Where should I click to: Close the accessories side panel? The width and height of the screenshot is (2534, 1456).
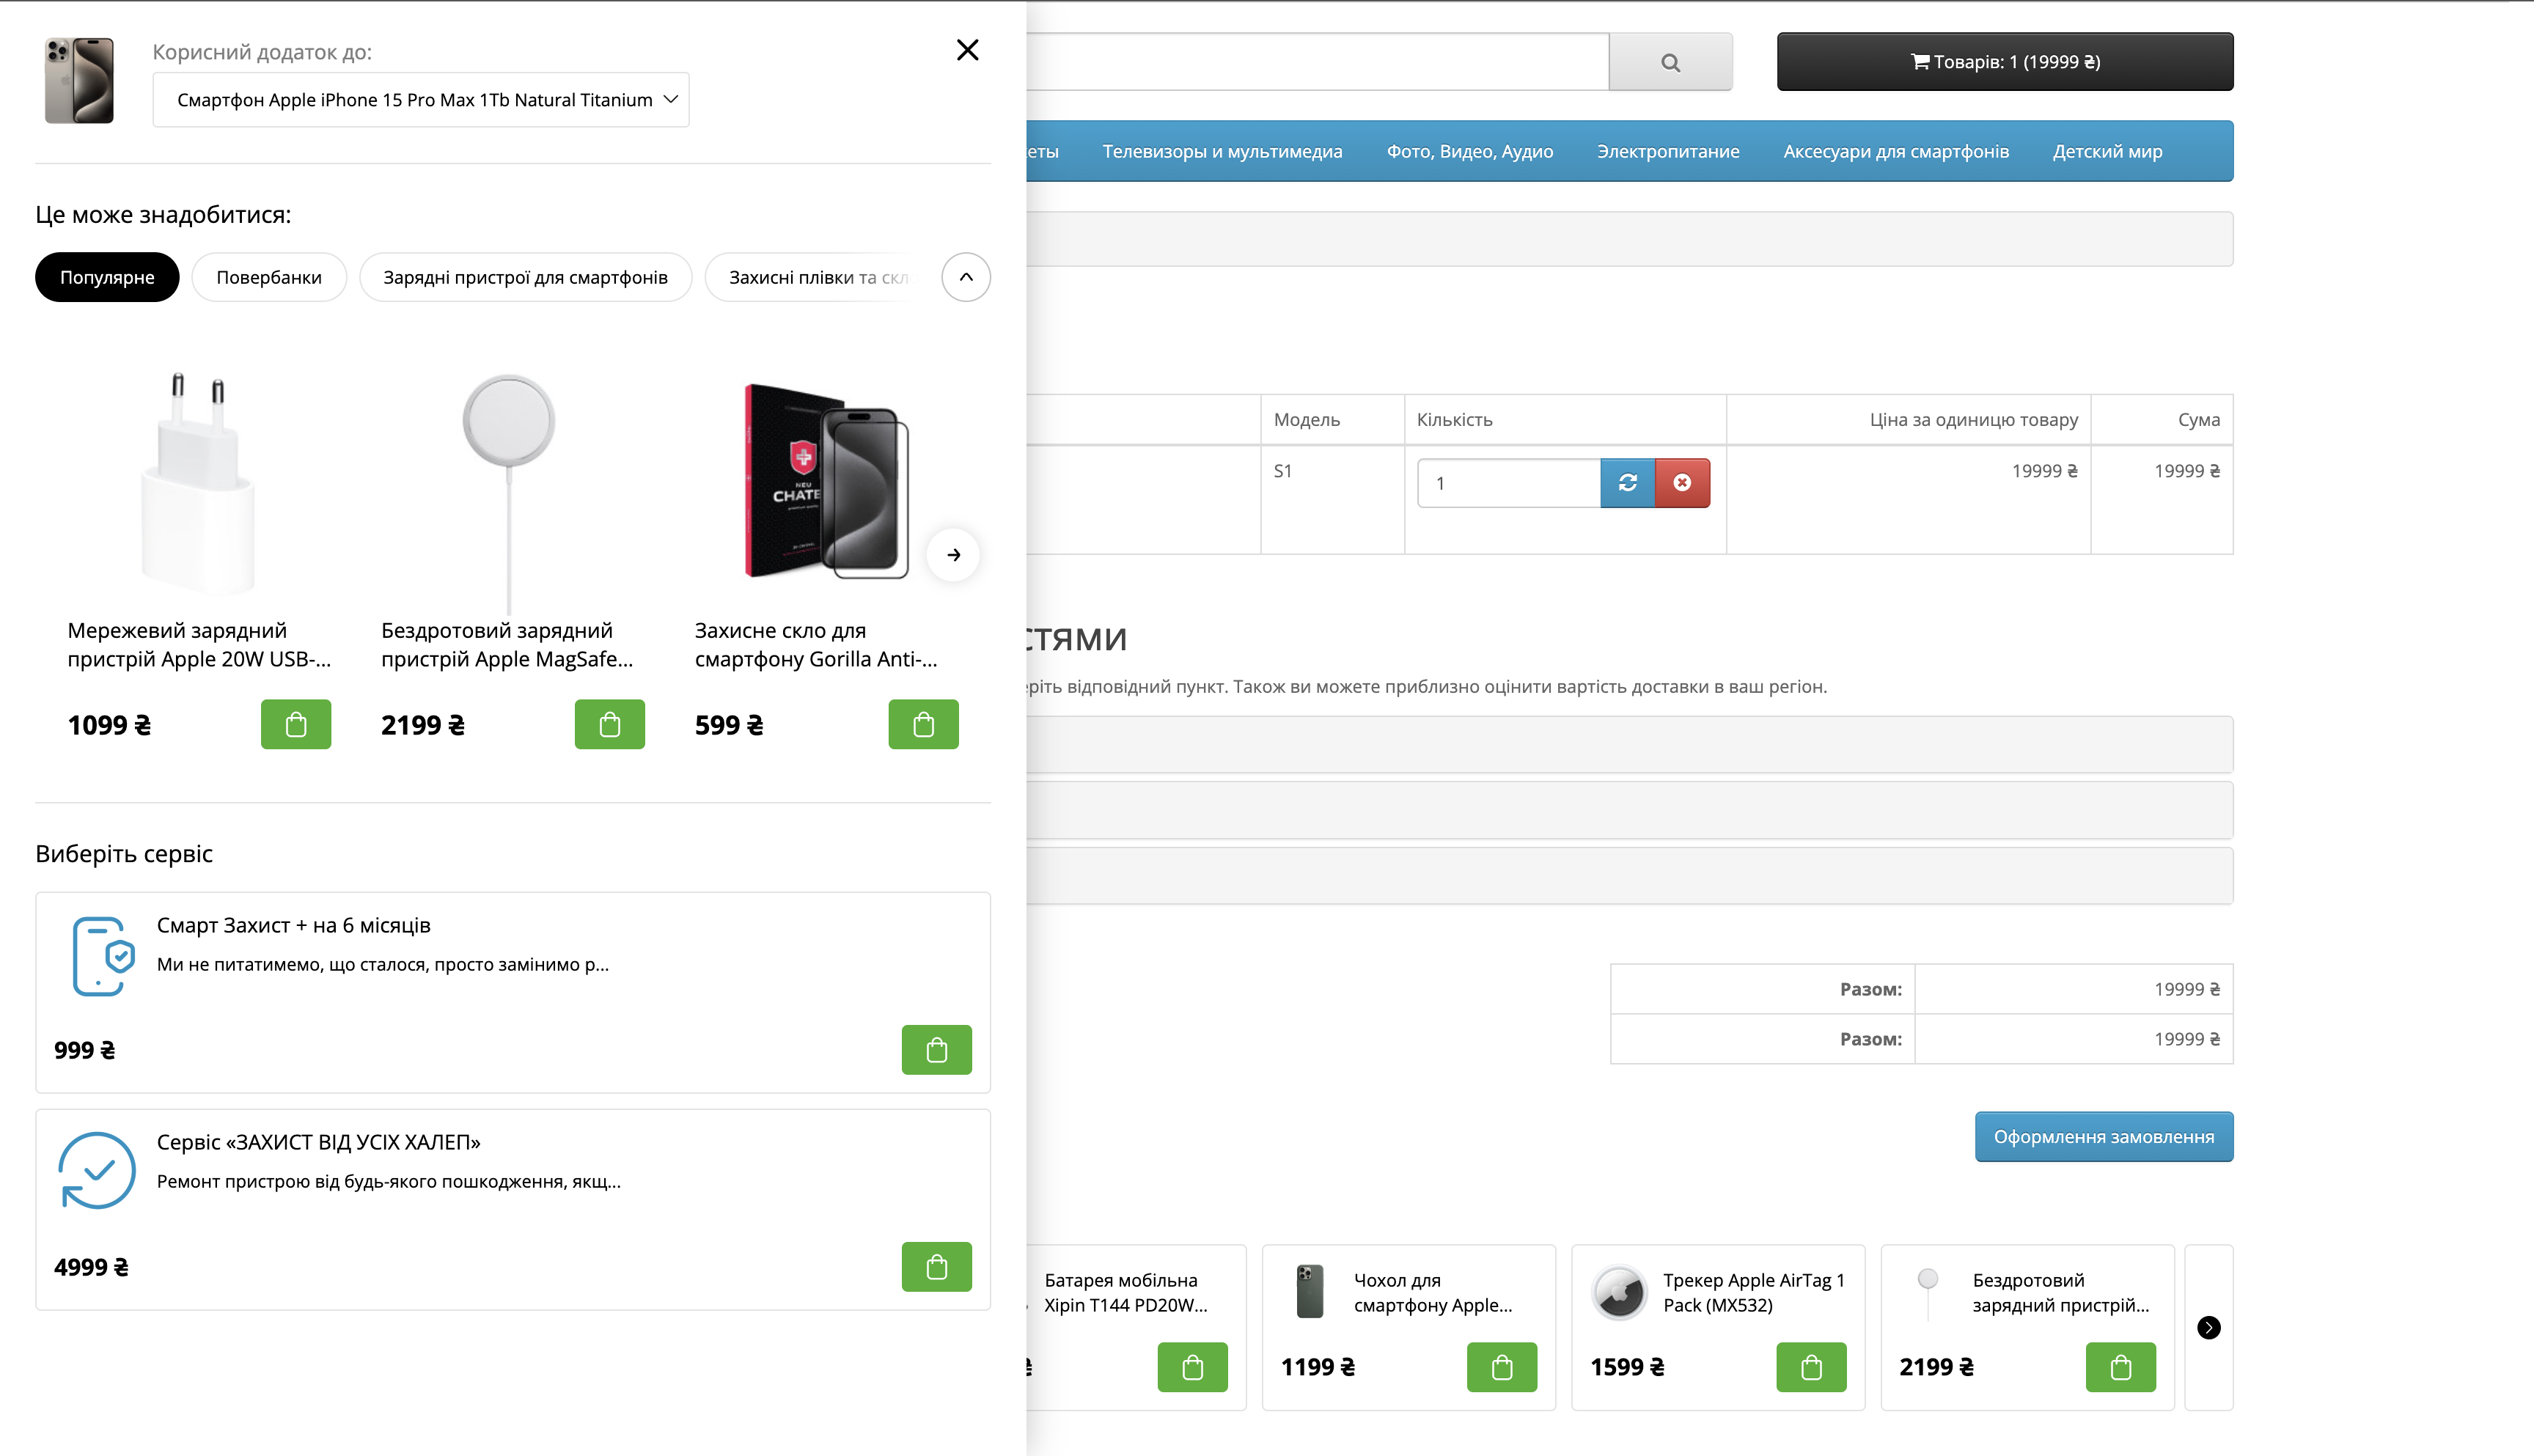coord(966,50)
